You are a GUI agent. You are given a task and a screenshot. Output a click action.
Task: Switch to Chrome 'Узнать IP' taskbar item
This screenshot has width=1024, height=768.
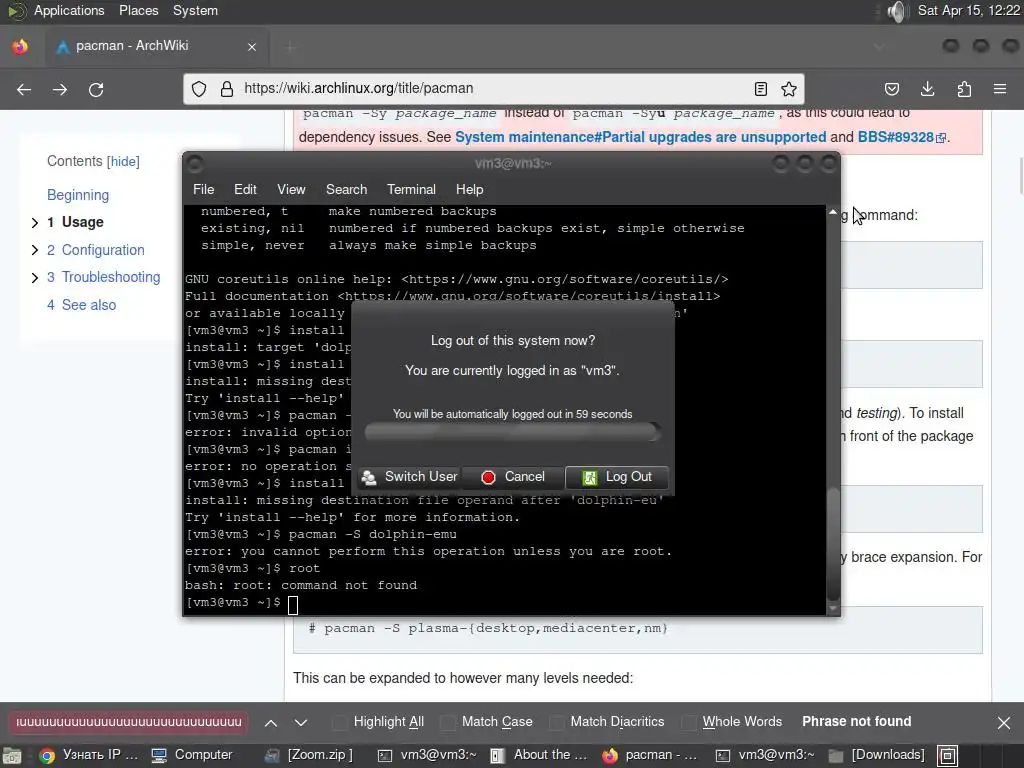(88, 755)
